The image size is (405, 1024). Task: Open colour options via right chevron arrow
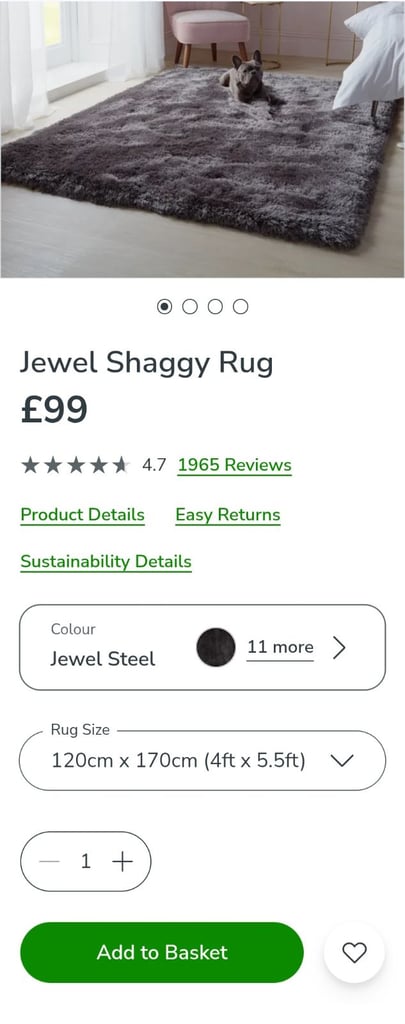(338, 648)
